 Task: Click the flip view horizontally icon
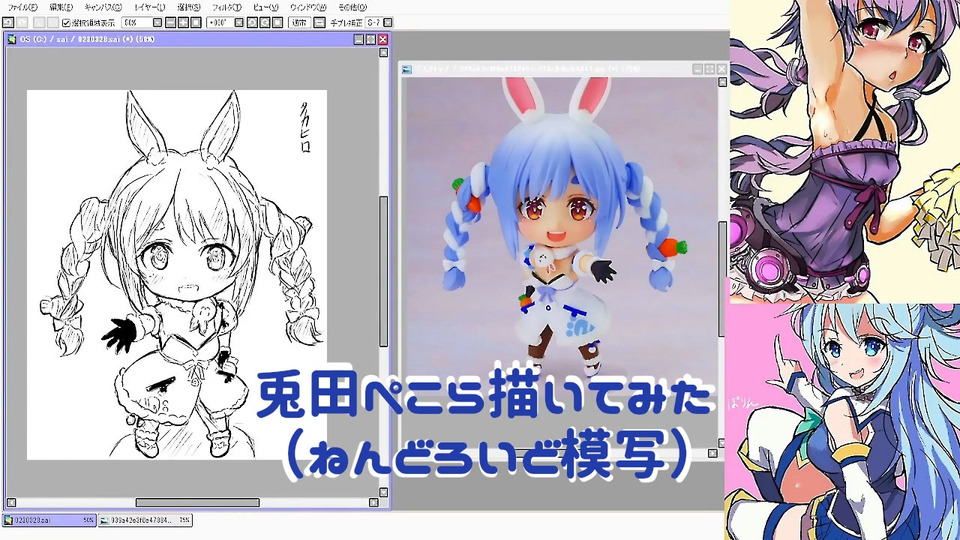pos(319,23)
